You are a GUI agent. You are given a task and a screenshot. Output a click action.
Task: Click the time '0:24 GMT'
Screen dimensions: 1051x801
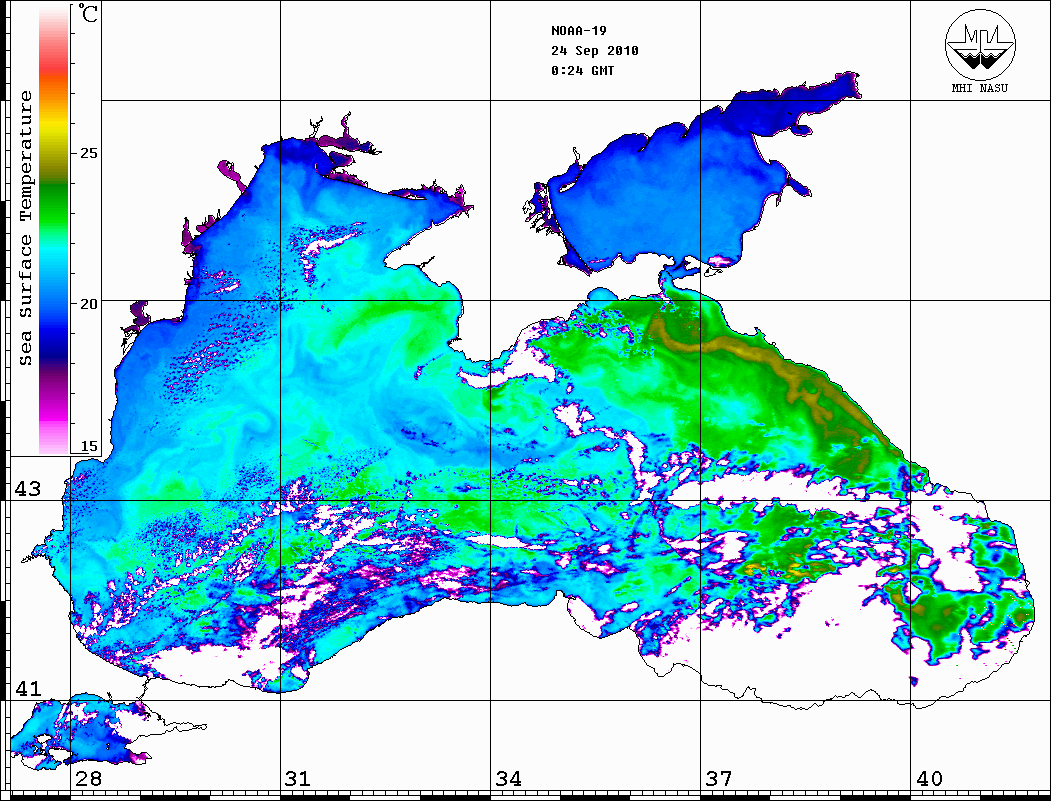coord(582,70)
